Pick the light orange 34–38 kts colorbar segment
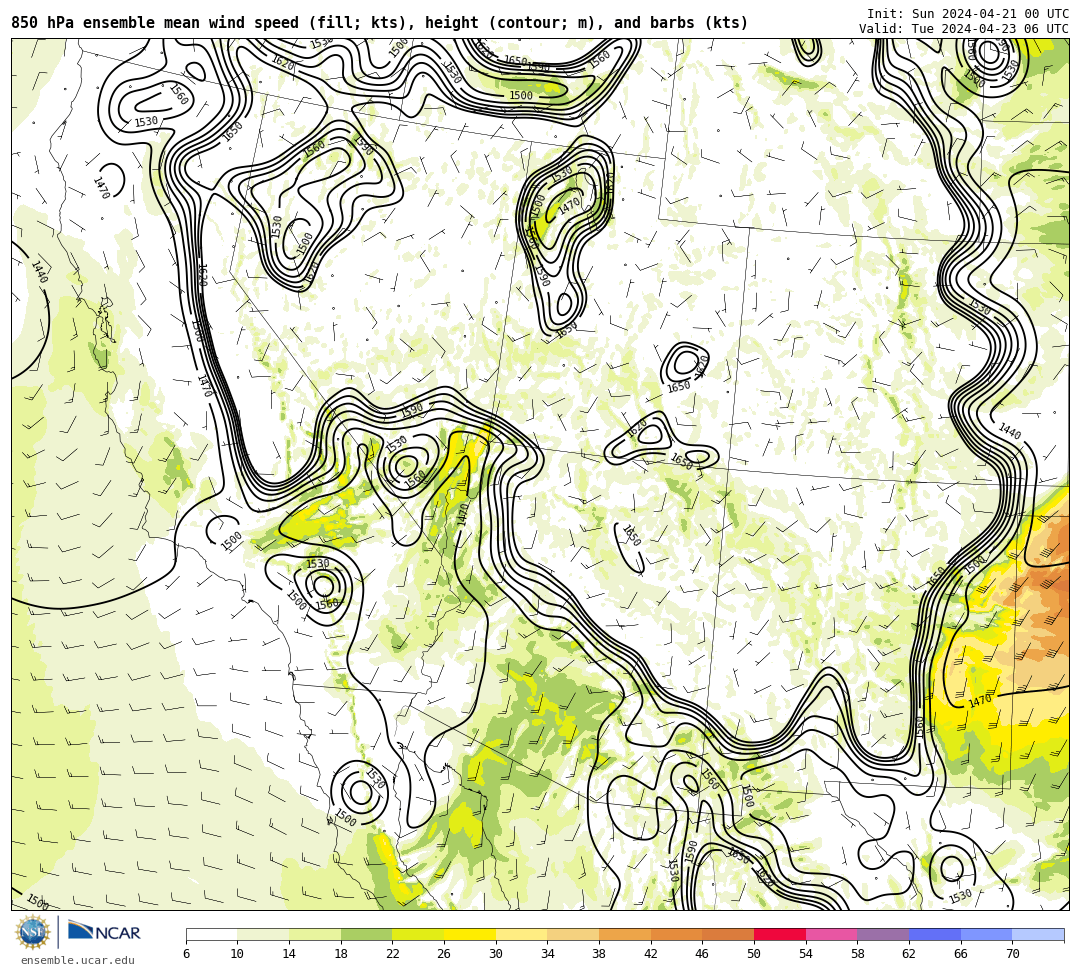 pyautogui.click(x=573, y=934)
